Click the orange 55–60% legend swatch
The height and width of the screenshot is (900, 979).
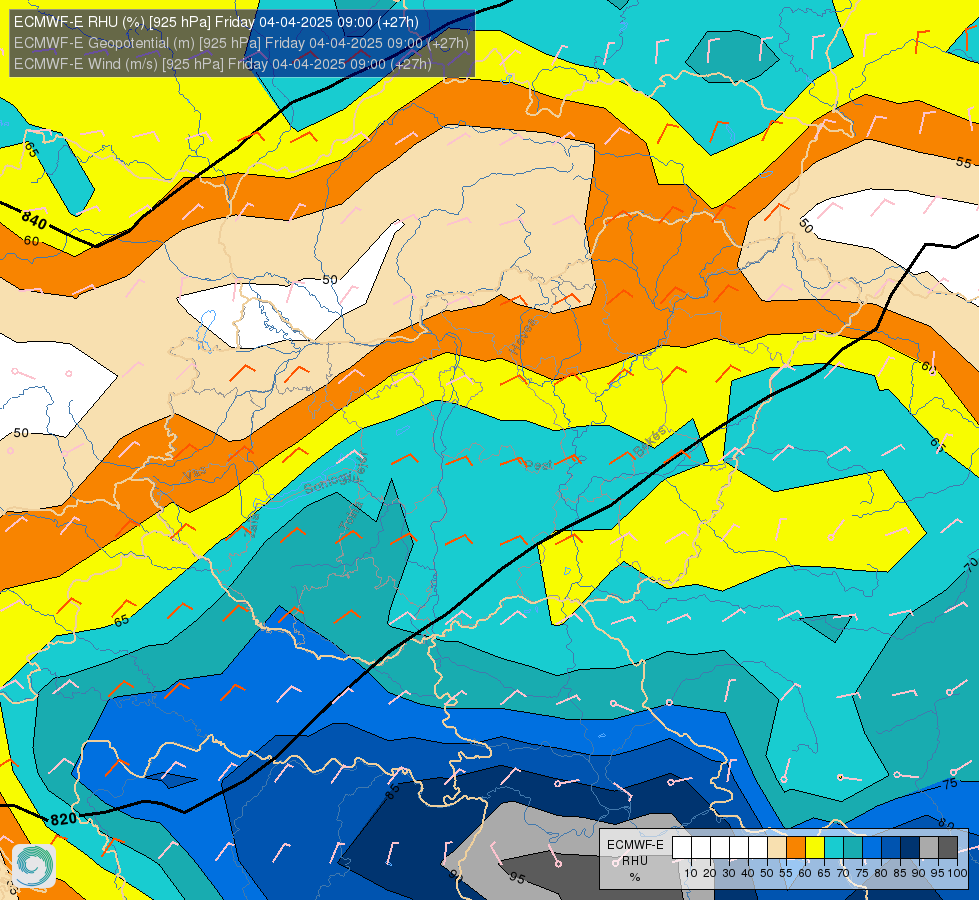pyautogui.click(x=795, y=848)
